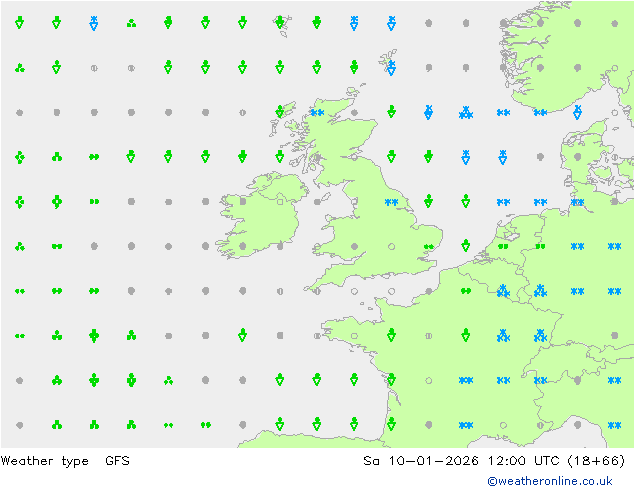This screenshot has height=490, width=634.
Task: Click the green rain symbol over East Anglia
Action: pos(429,246)
